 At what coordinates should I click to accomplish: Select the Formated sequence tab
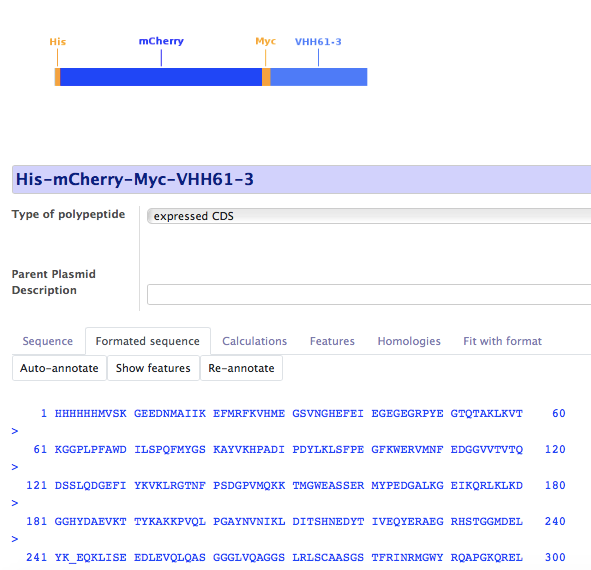click(x=148, y=341)
